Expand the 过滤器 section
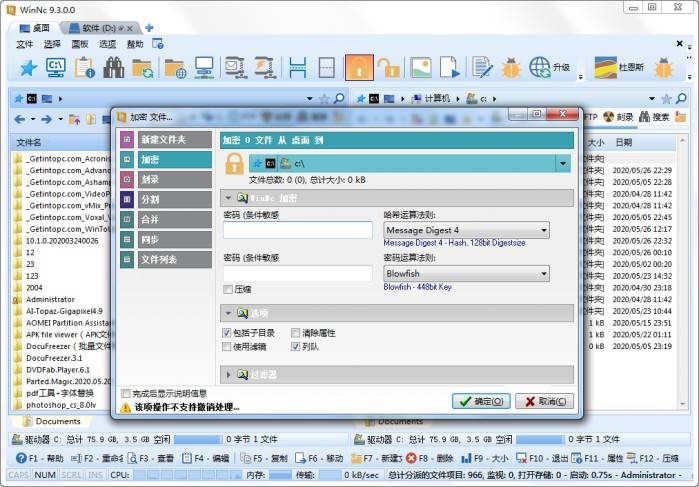The height and width of the screenshot is (487, 699). tap(228, 375)
